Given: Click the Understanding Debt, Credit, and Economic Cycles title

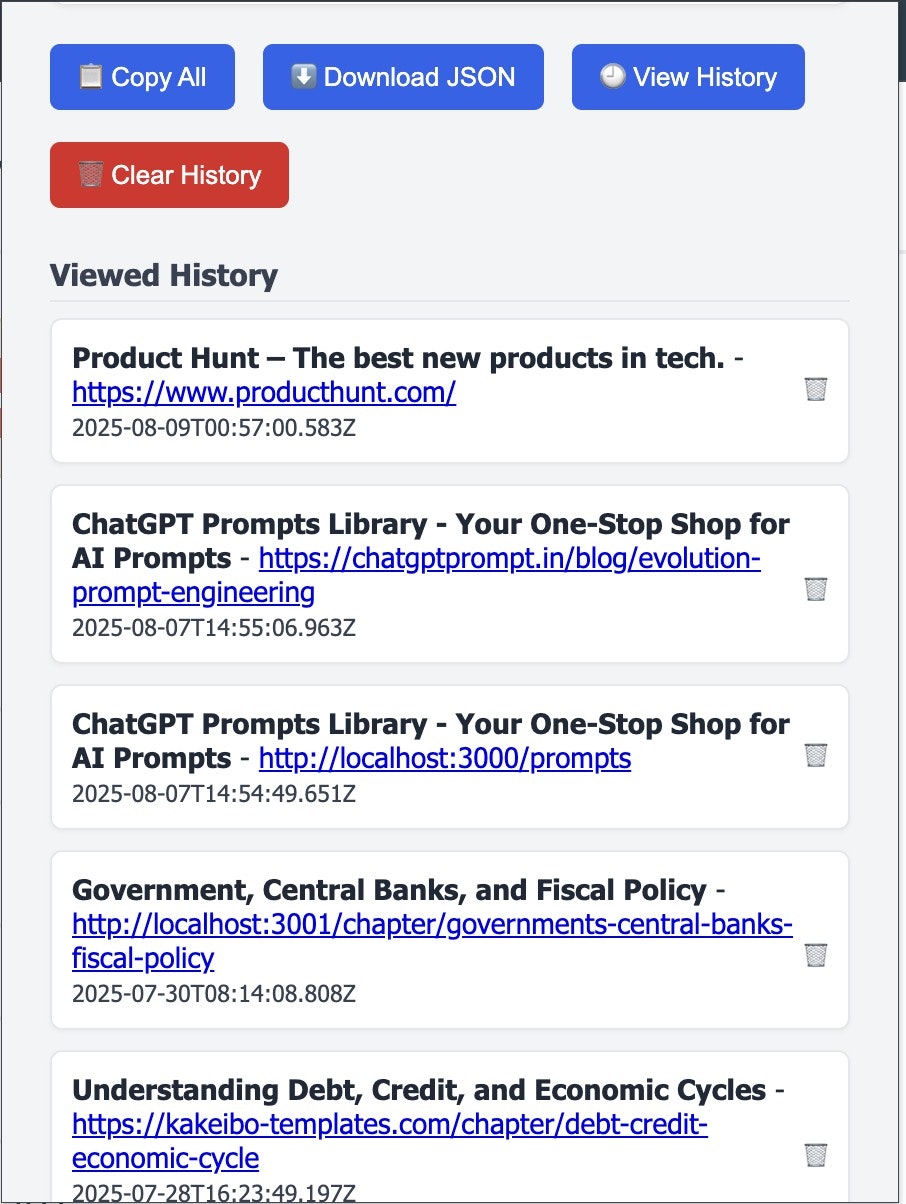Looking at the screenshot, I should click(x=419, y=1090).
